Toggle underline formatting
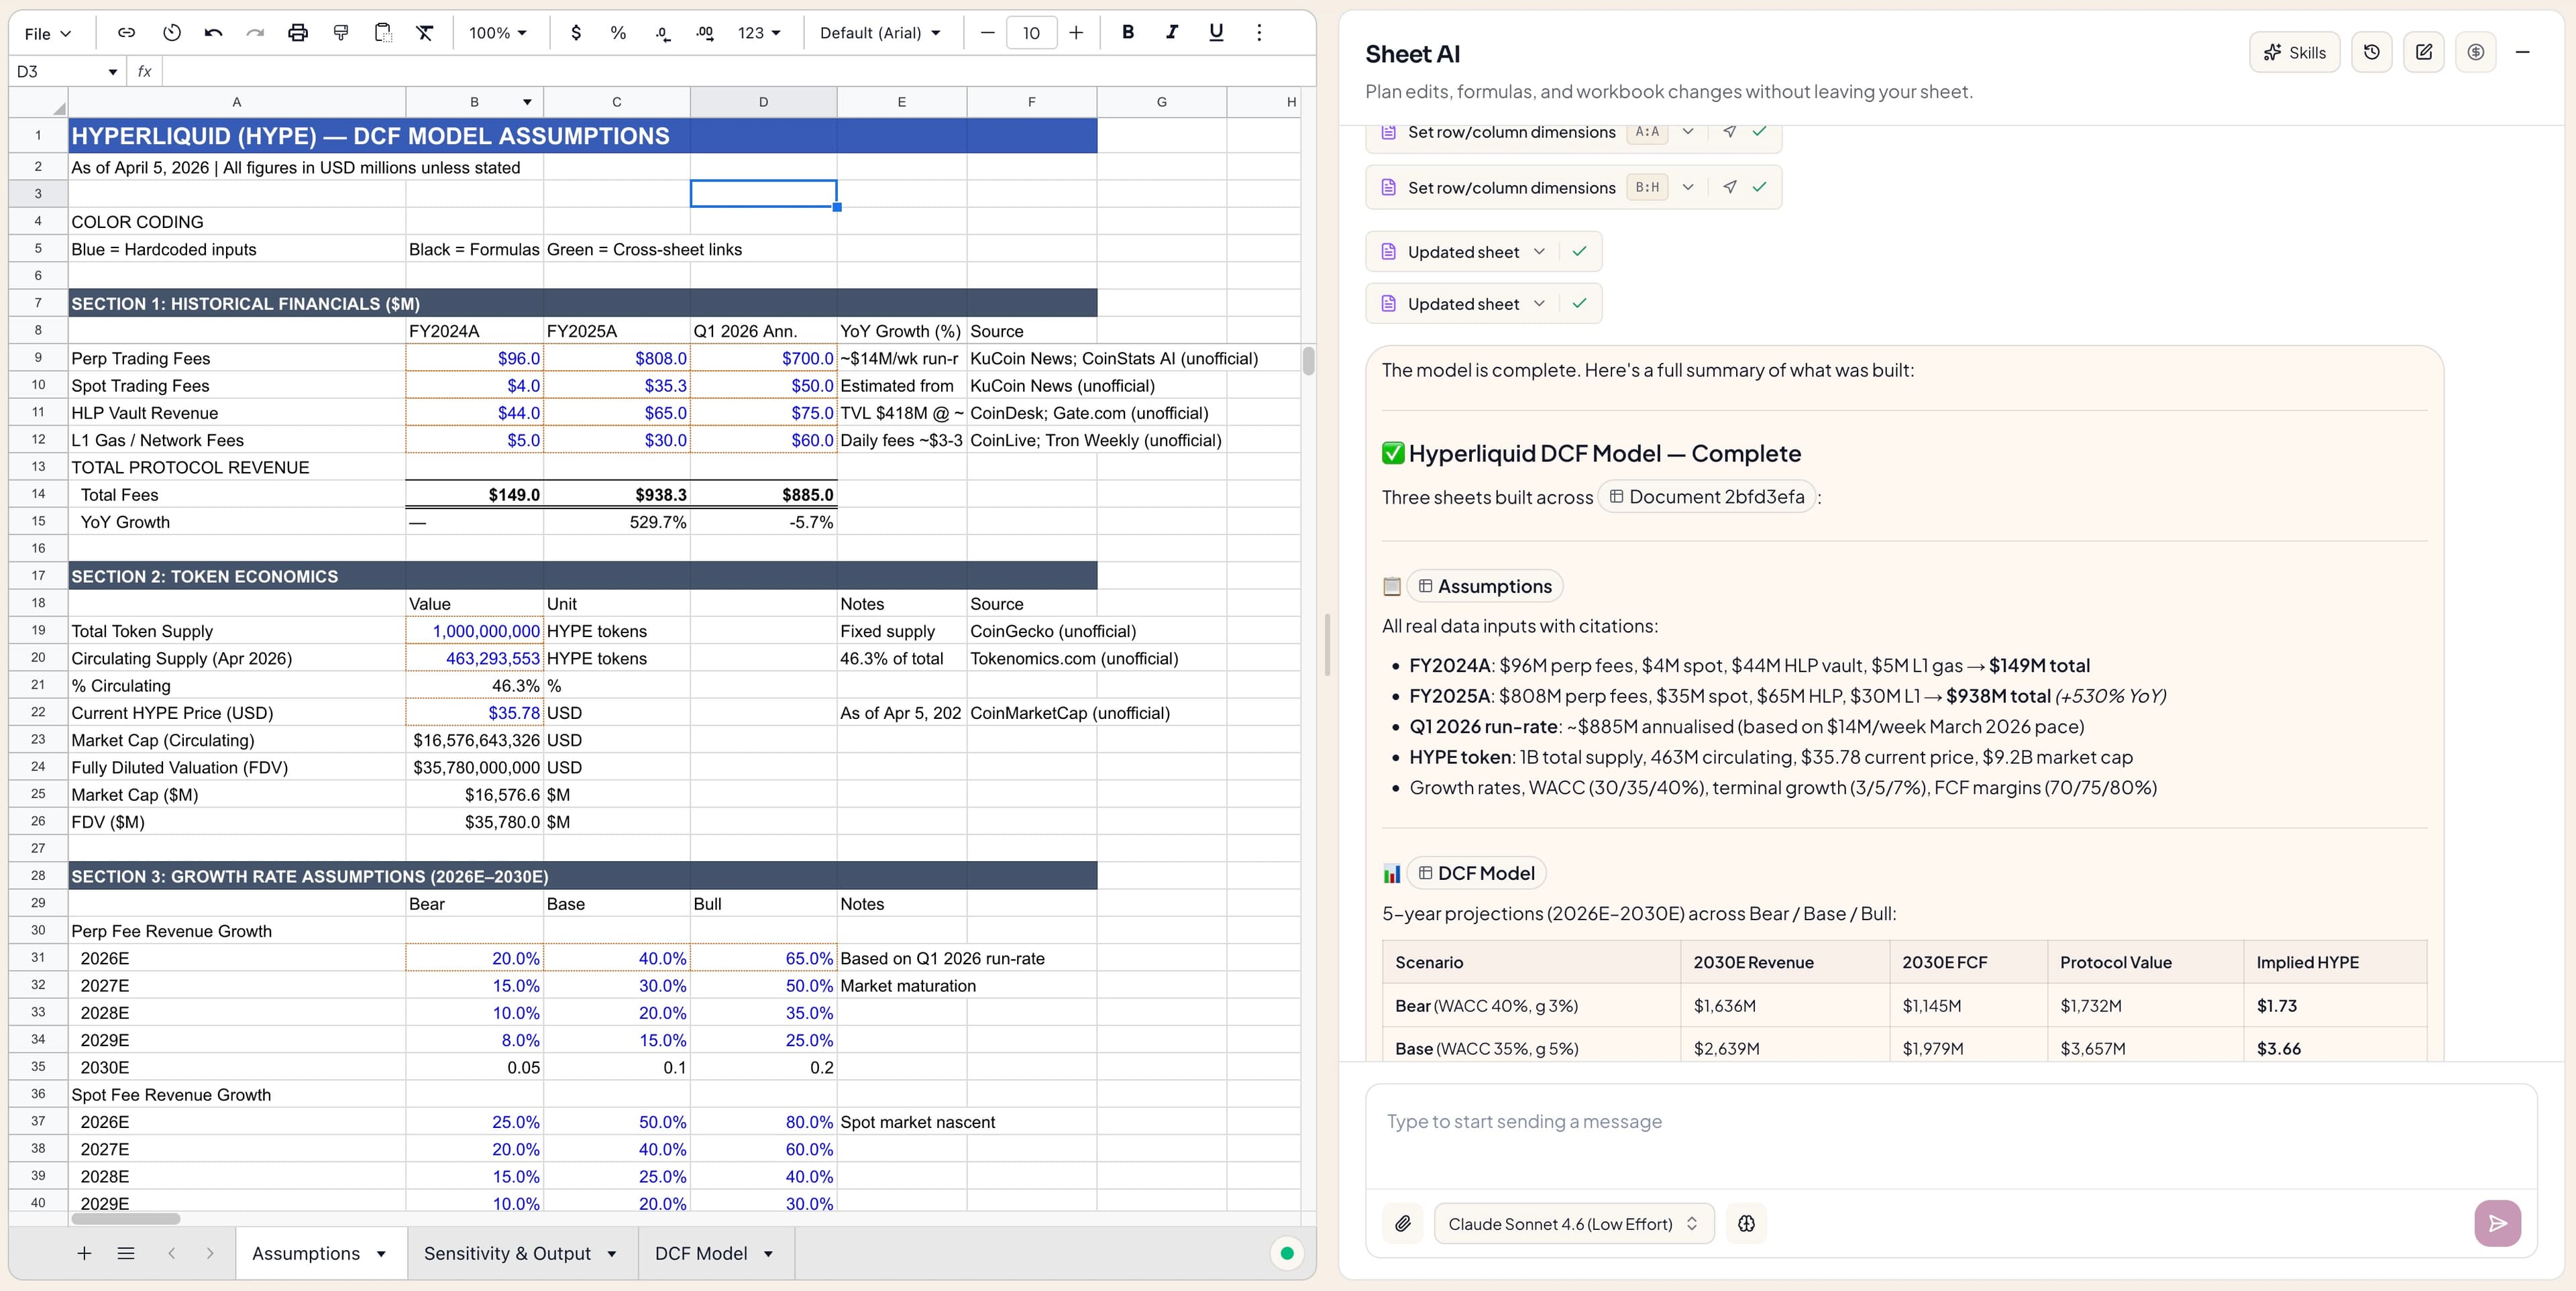This screenshot has width=2576, height=1291. [1216, 32]
